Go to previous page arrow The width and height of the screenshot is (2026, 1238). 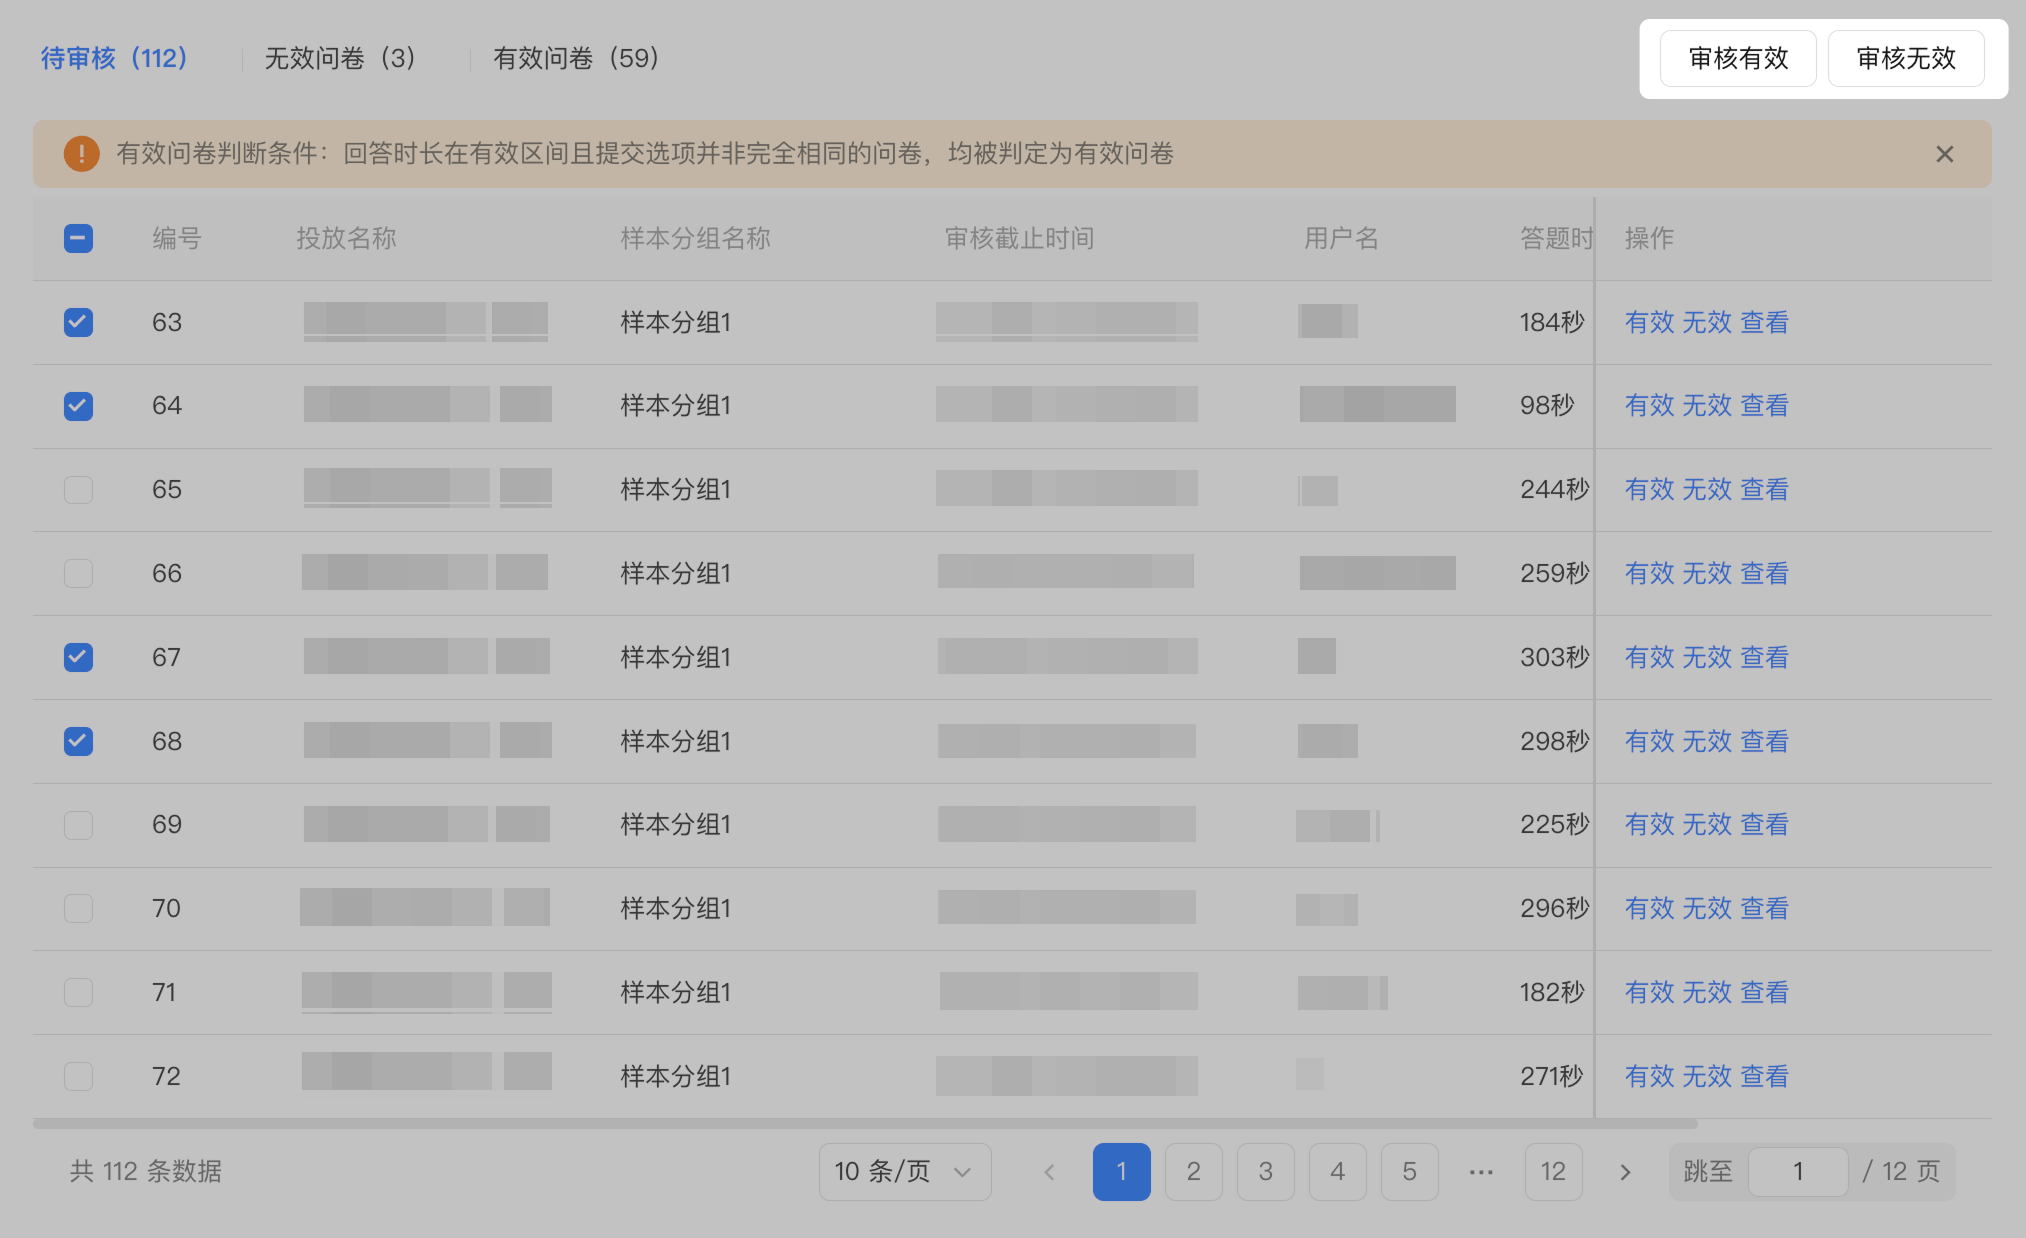1049,1172
